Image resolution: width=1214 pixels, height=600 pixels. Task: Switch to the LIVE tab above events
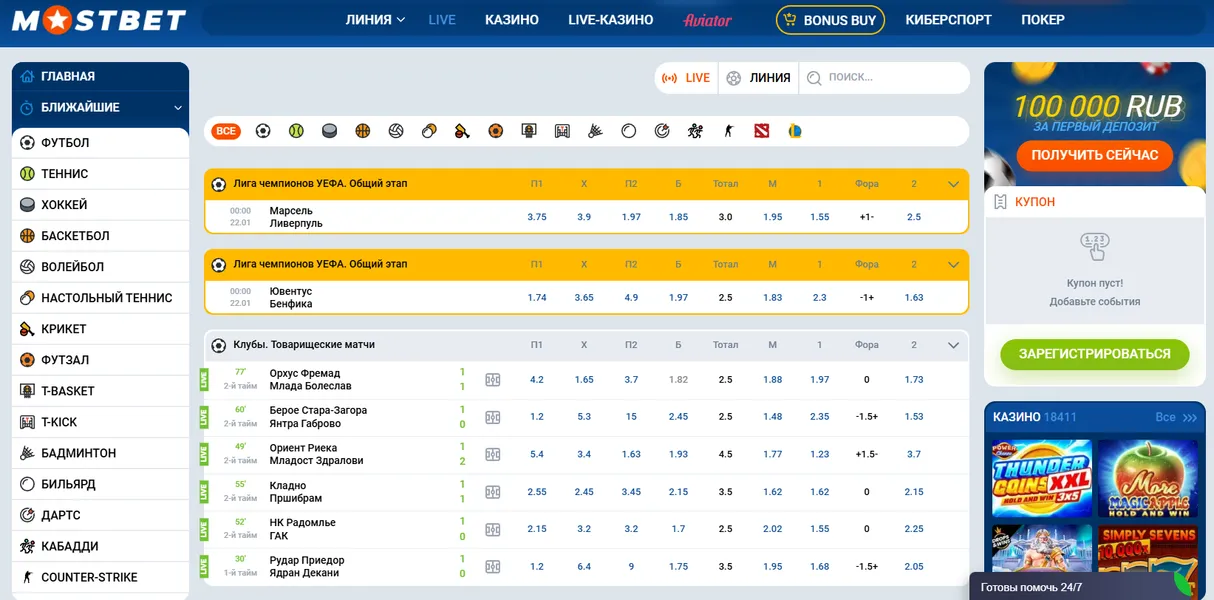686,77
